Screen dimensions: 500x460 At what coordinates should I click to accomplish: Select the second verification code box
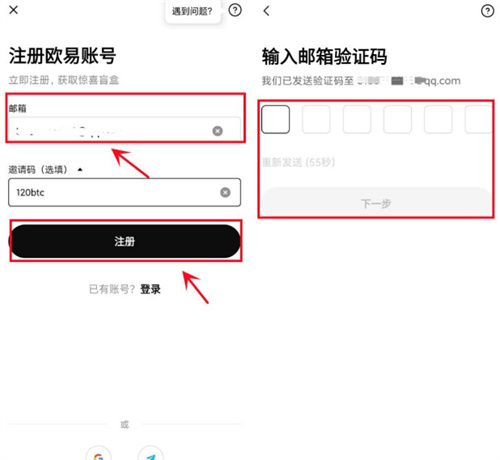(316, 119)
